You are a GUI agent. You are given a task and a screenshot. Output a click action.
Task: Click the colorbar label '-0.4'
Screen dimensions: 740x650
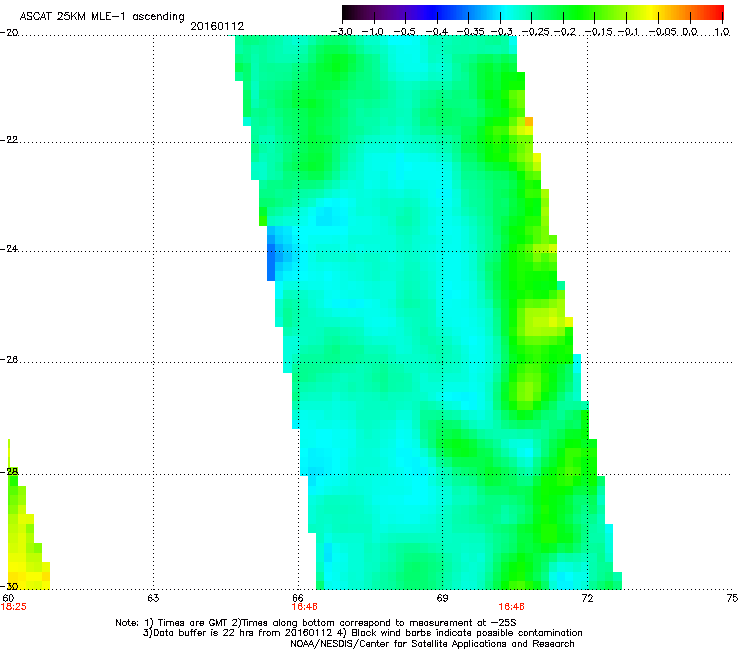(437, 32)
